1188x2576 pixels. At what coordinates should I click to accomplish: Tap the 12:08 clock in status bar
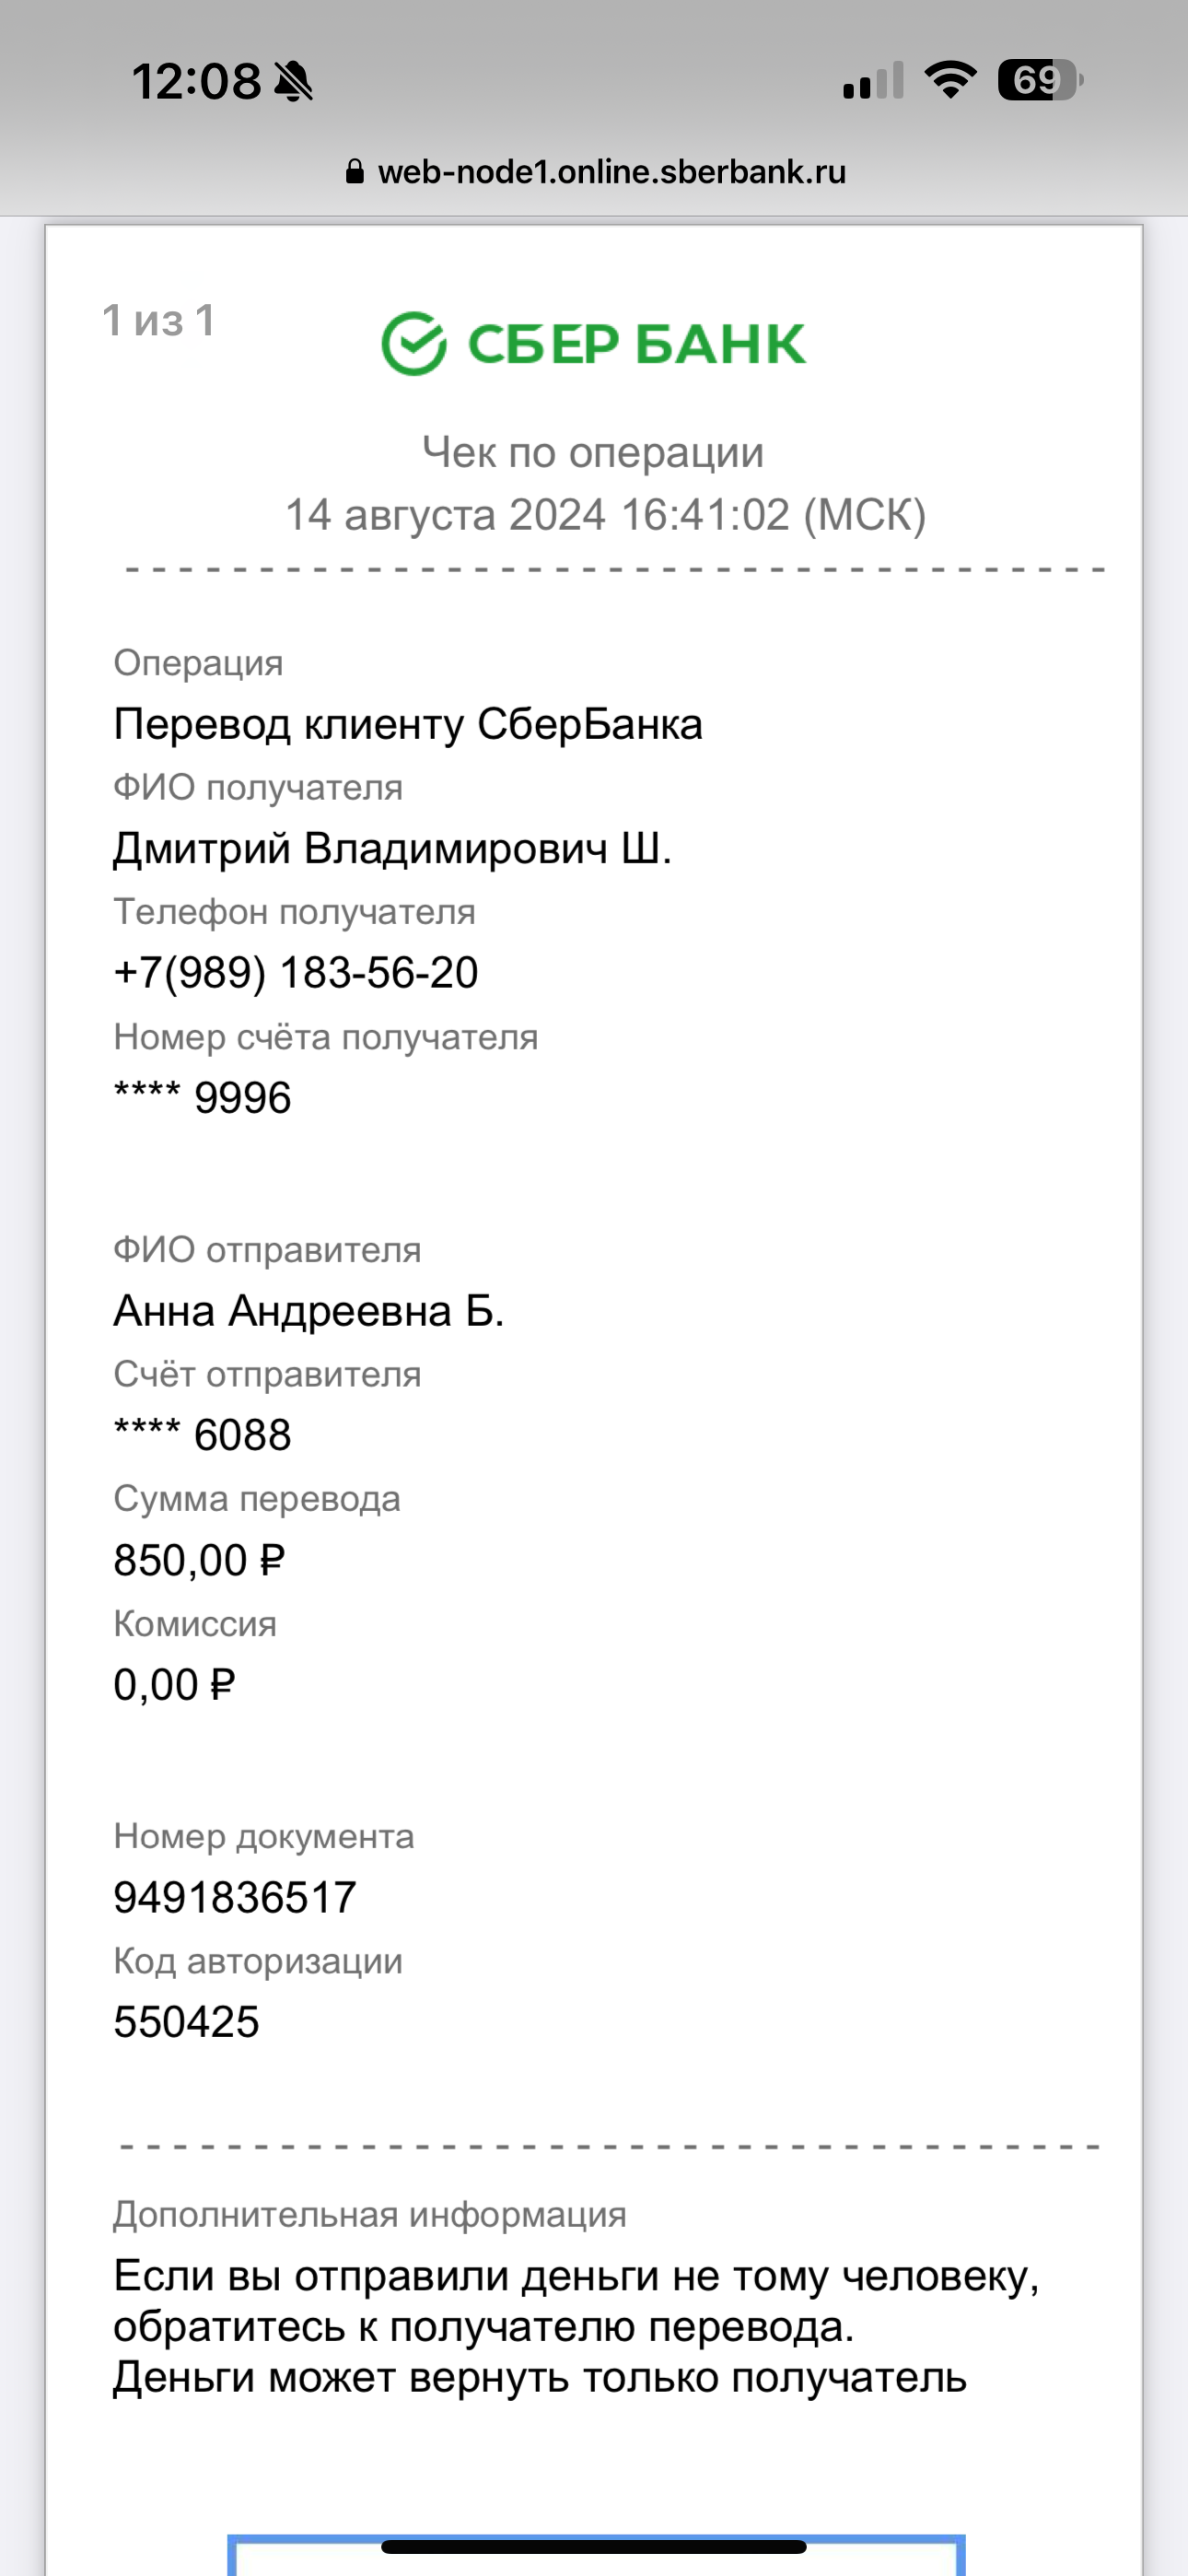point(196,81)
